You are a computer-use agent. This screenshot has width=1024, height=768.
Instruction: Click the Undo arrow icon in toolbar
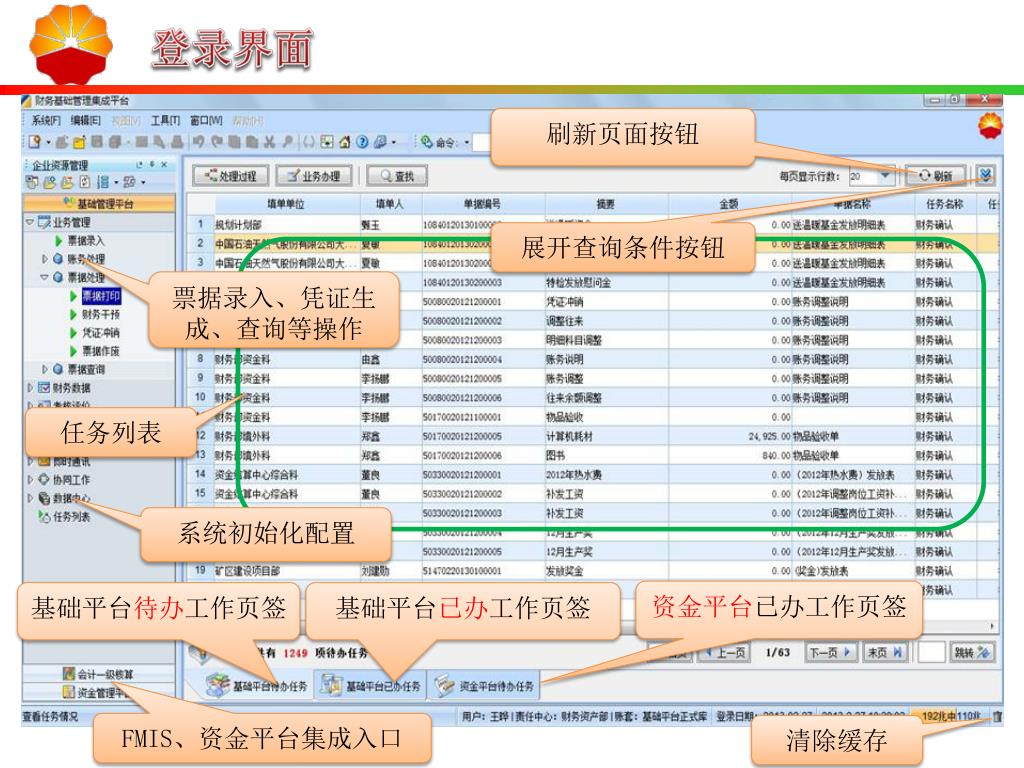[x=199, y=142]
